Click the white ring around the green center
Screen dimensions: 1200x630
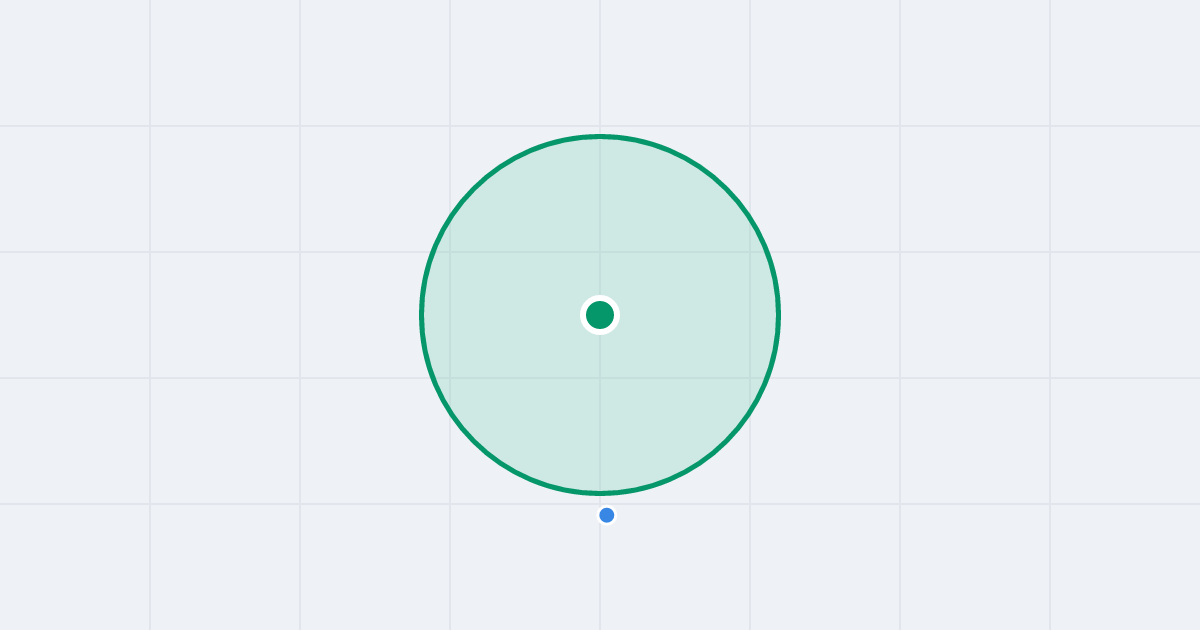click(600, 298)
